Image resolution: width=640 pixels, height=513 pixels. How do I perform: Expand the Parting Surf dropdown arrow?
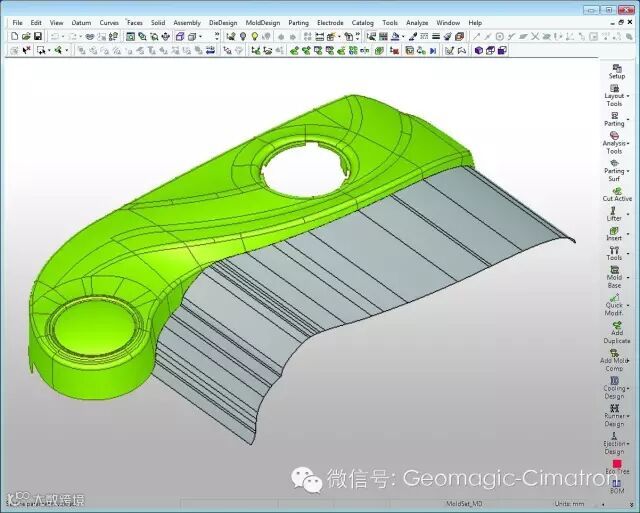628,171
